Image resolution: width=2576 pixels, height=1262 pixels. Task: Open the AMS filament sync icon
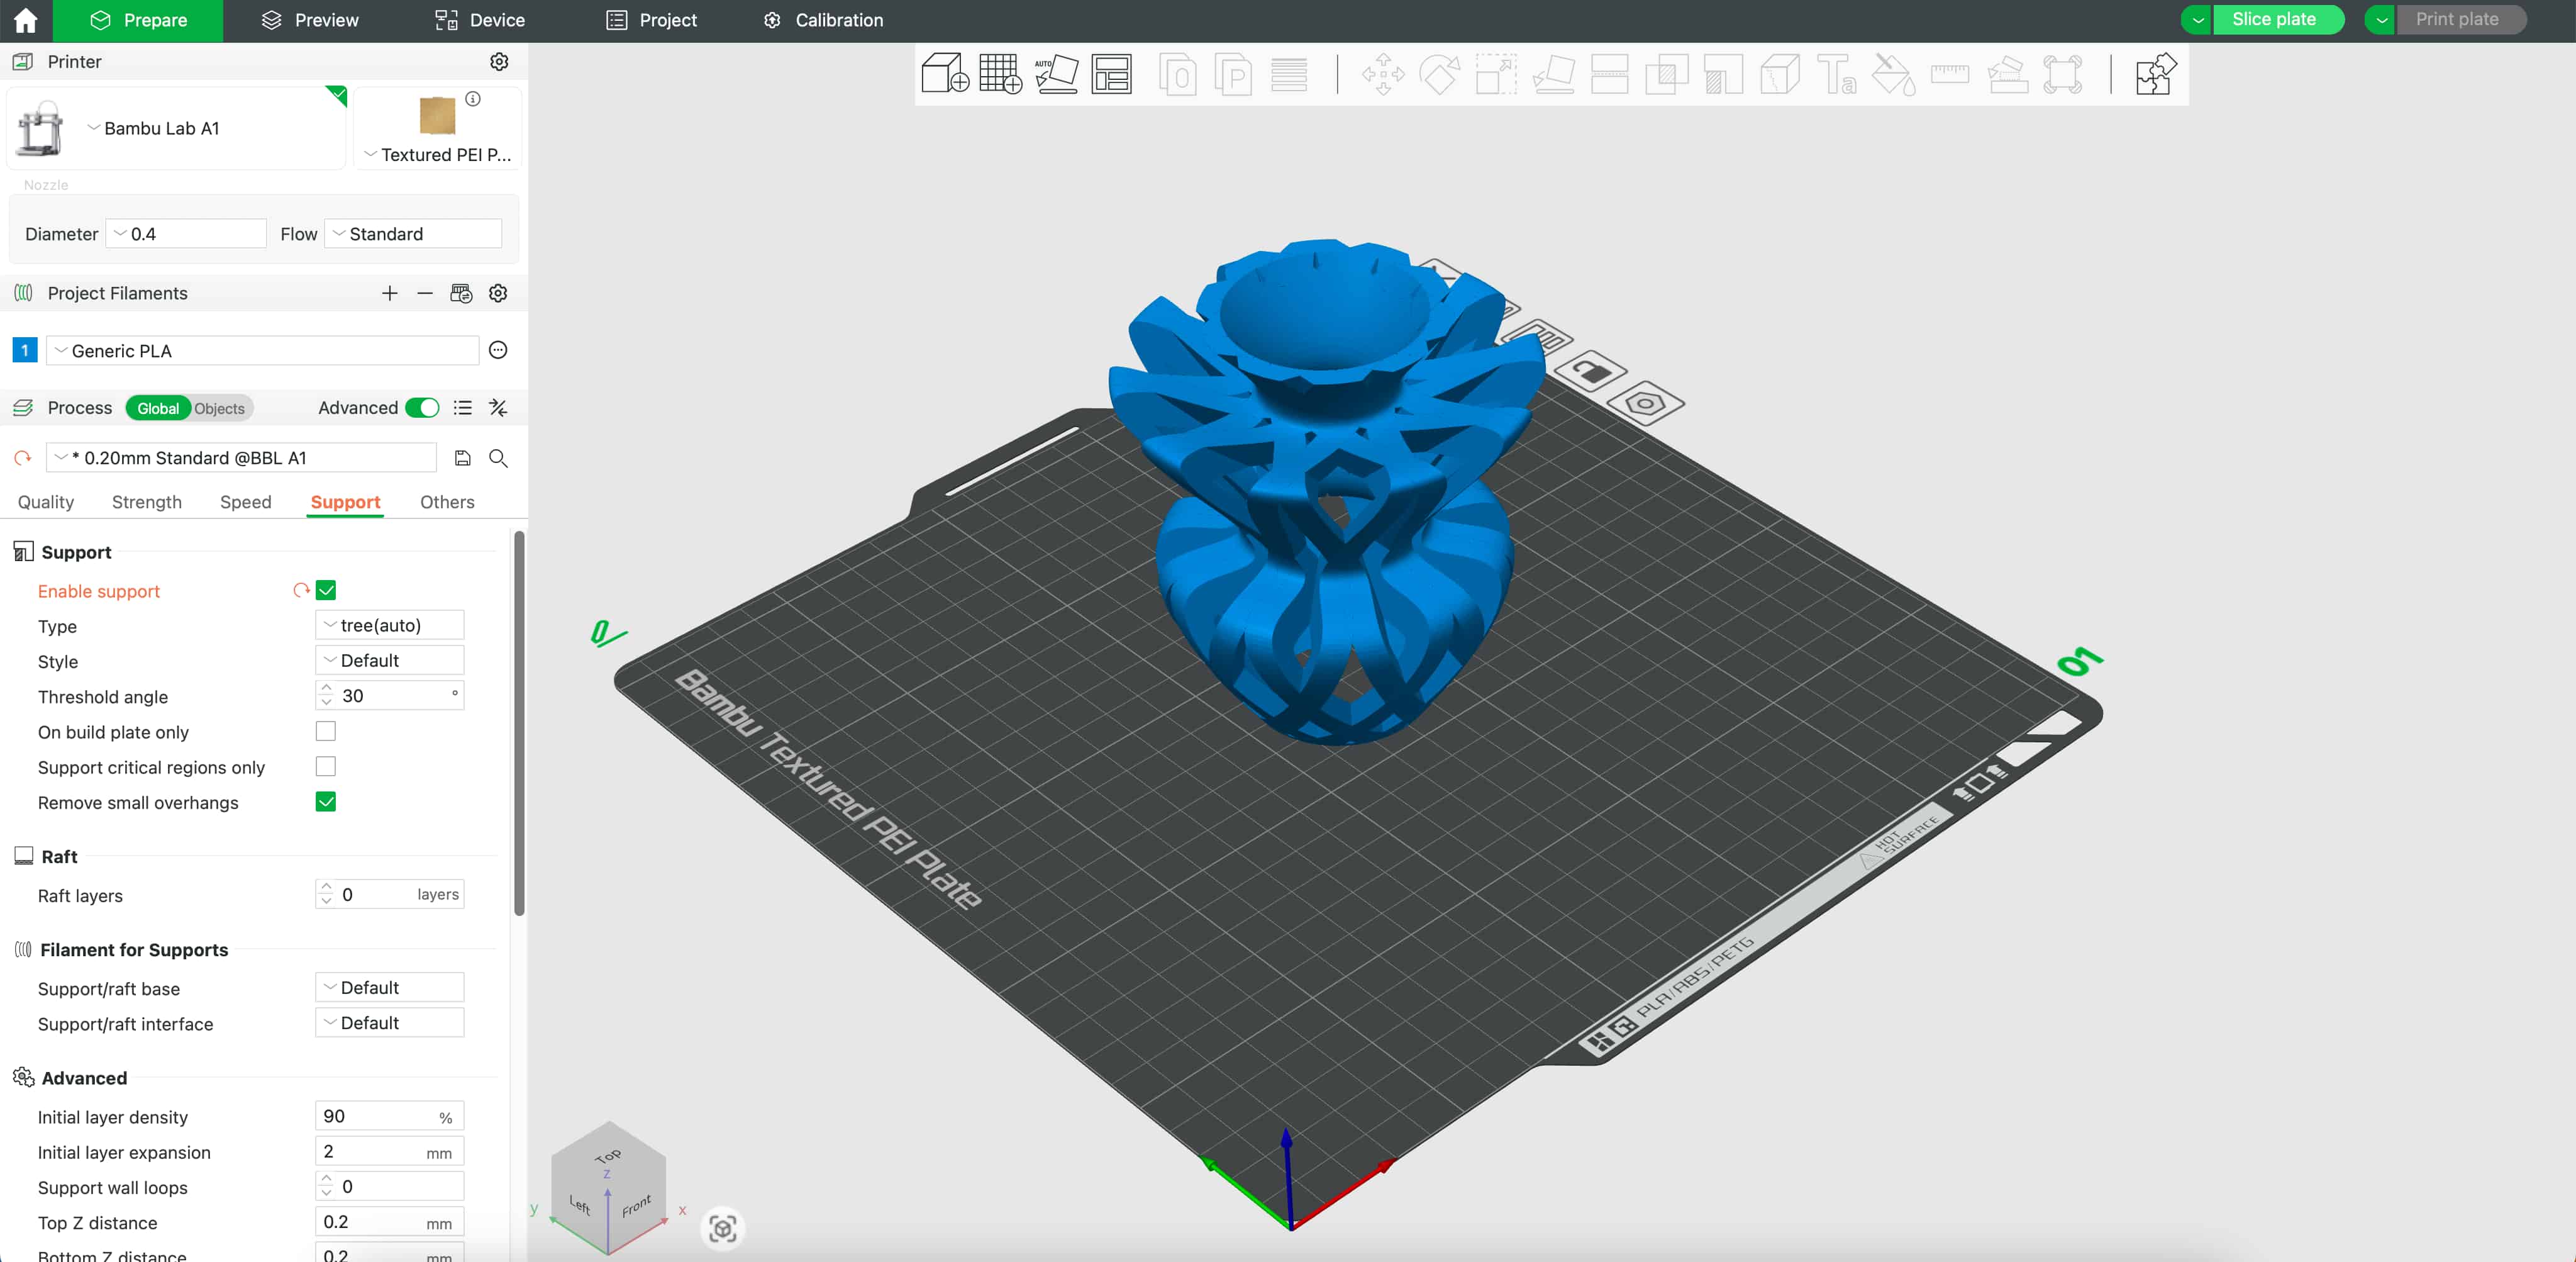point(461,293)
